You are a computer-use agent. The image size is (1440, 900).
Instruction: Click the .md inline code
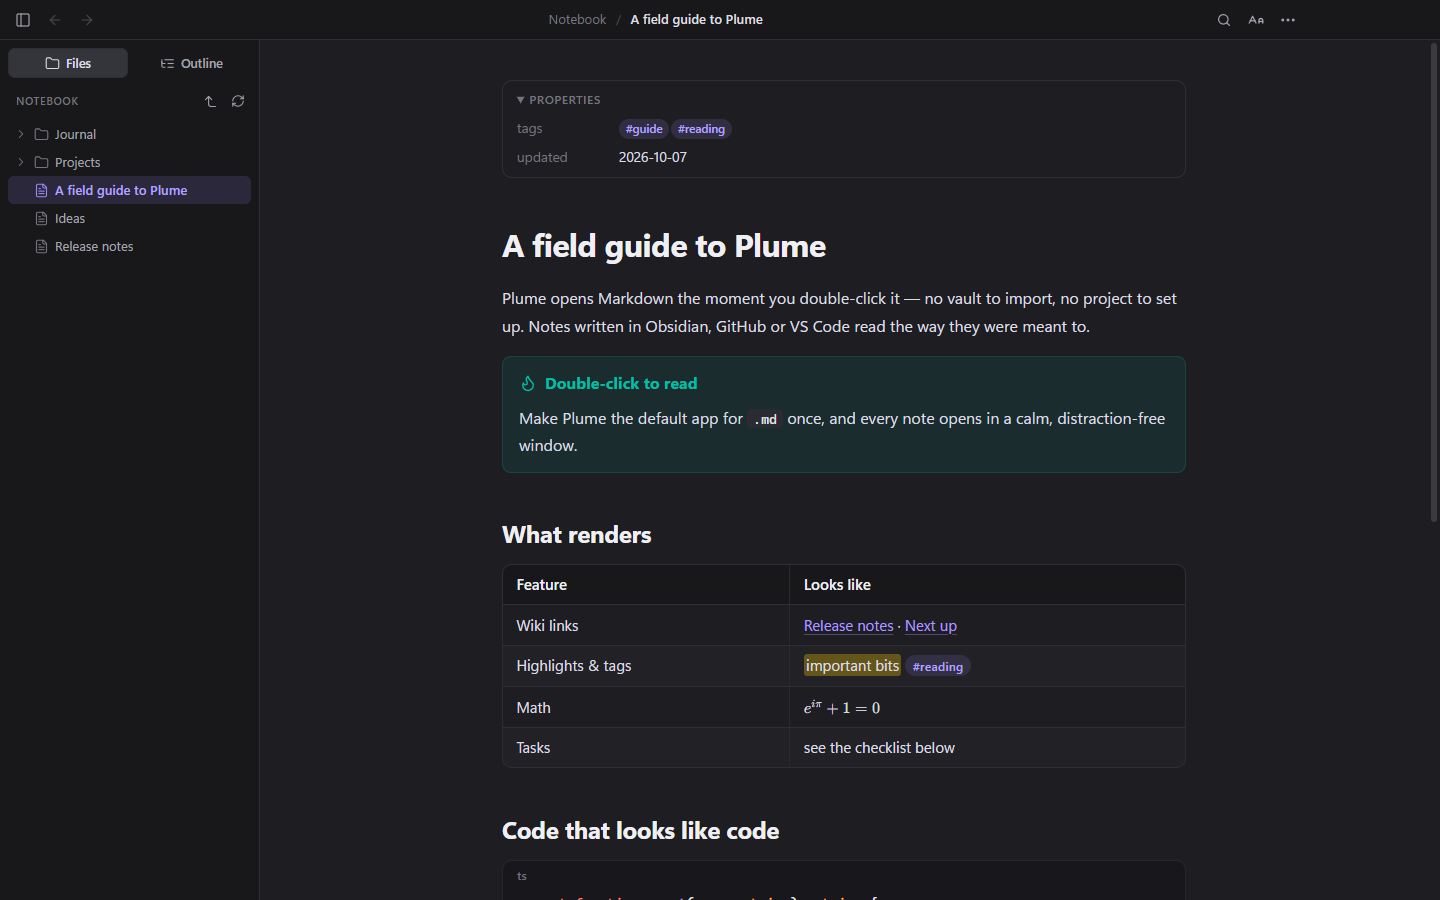click(766, 420)
